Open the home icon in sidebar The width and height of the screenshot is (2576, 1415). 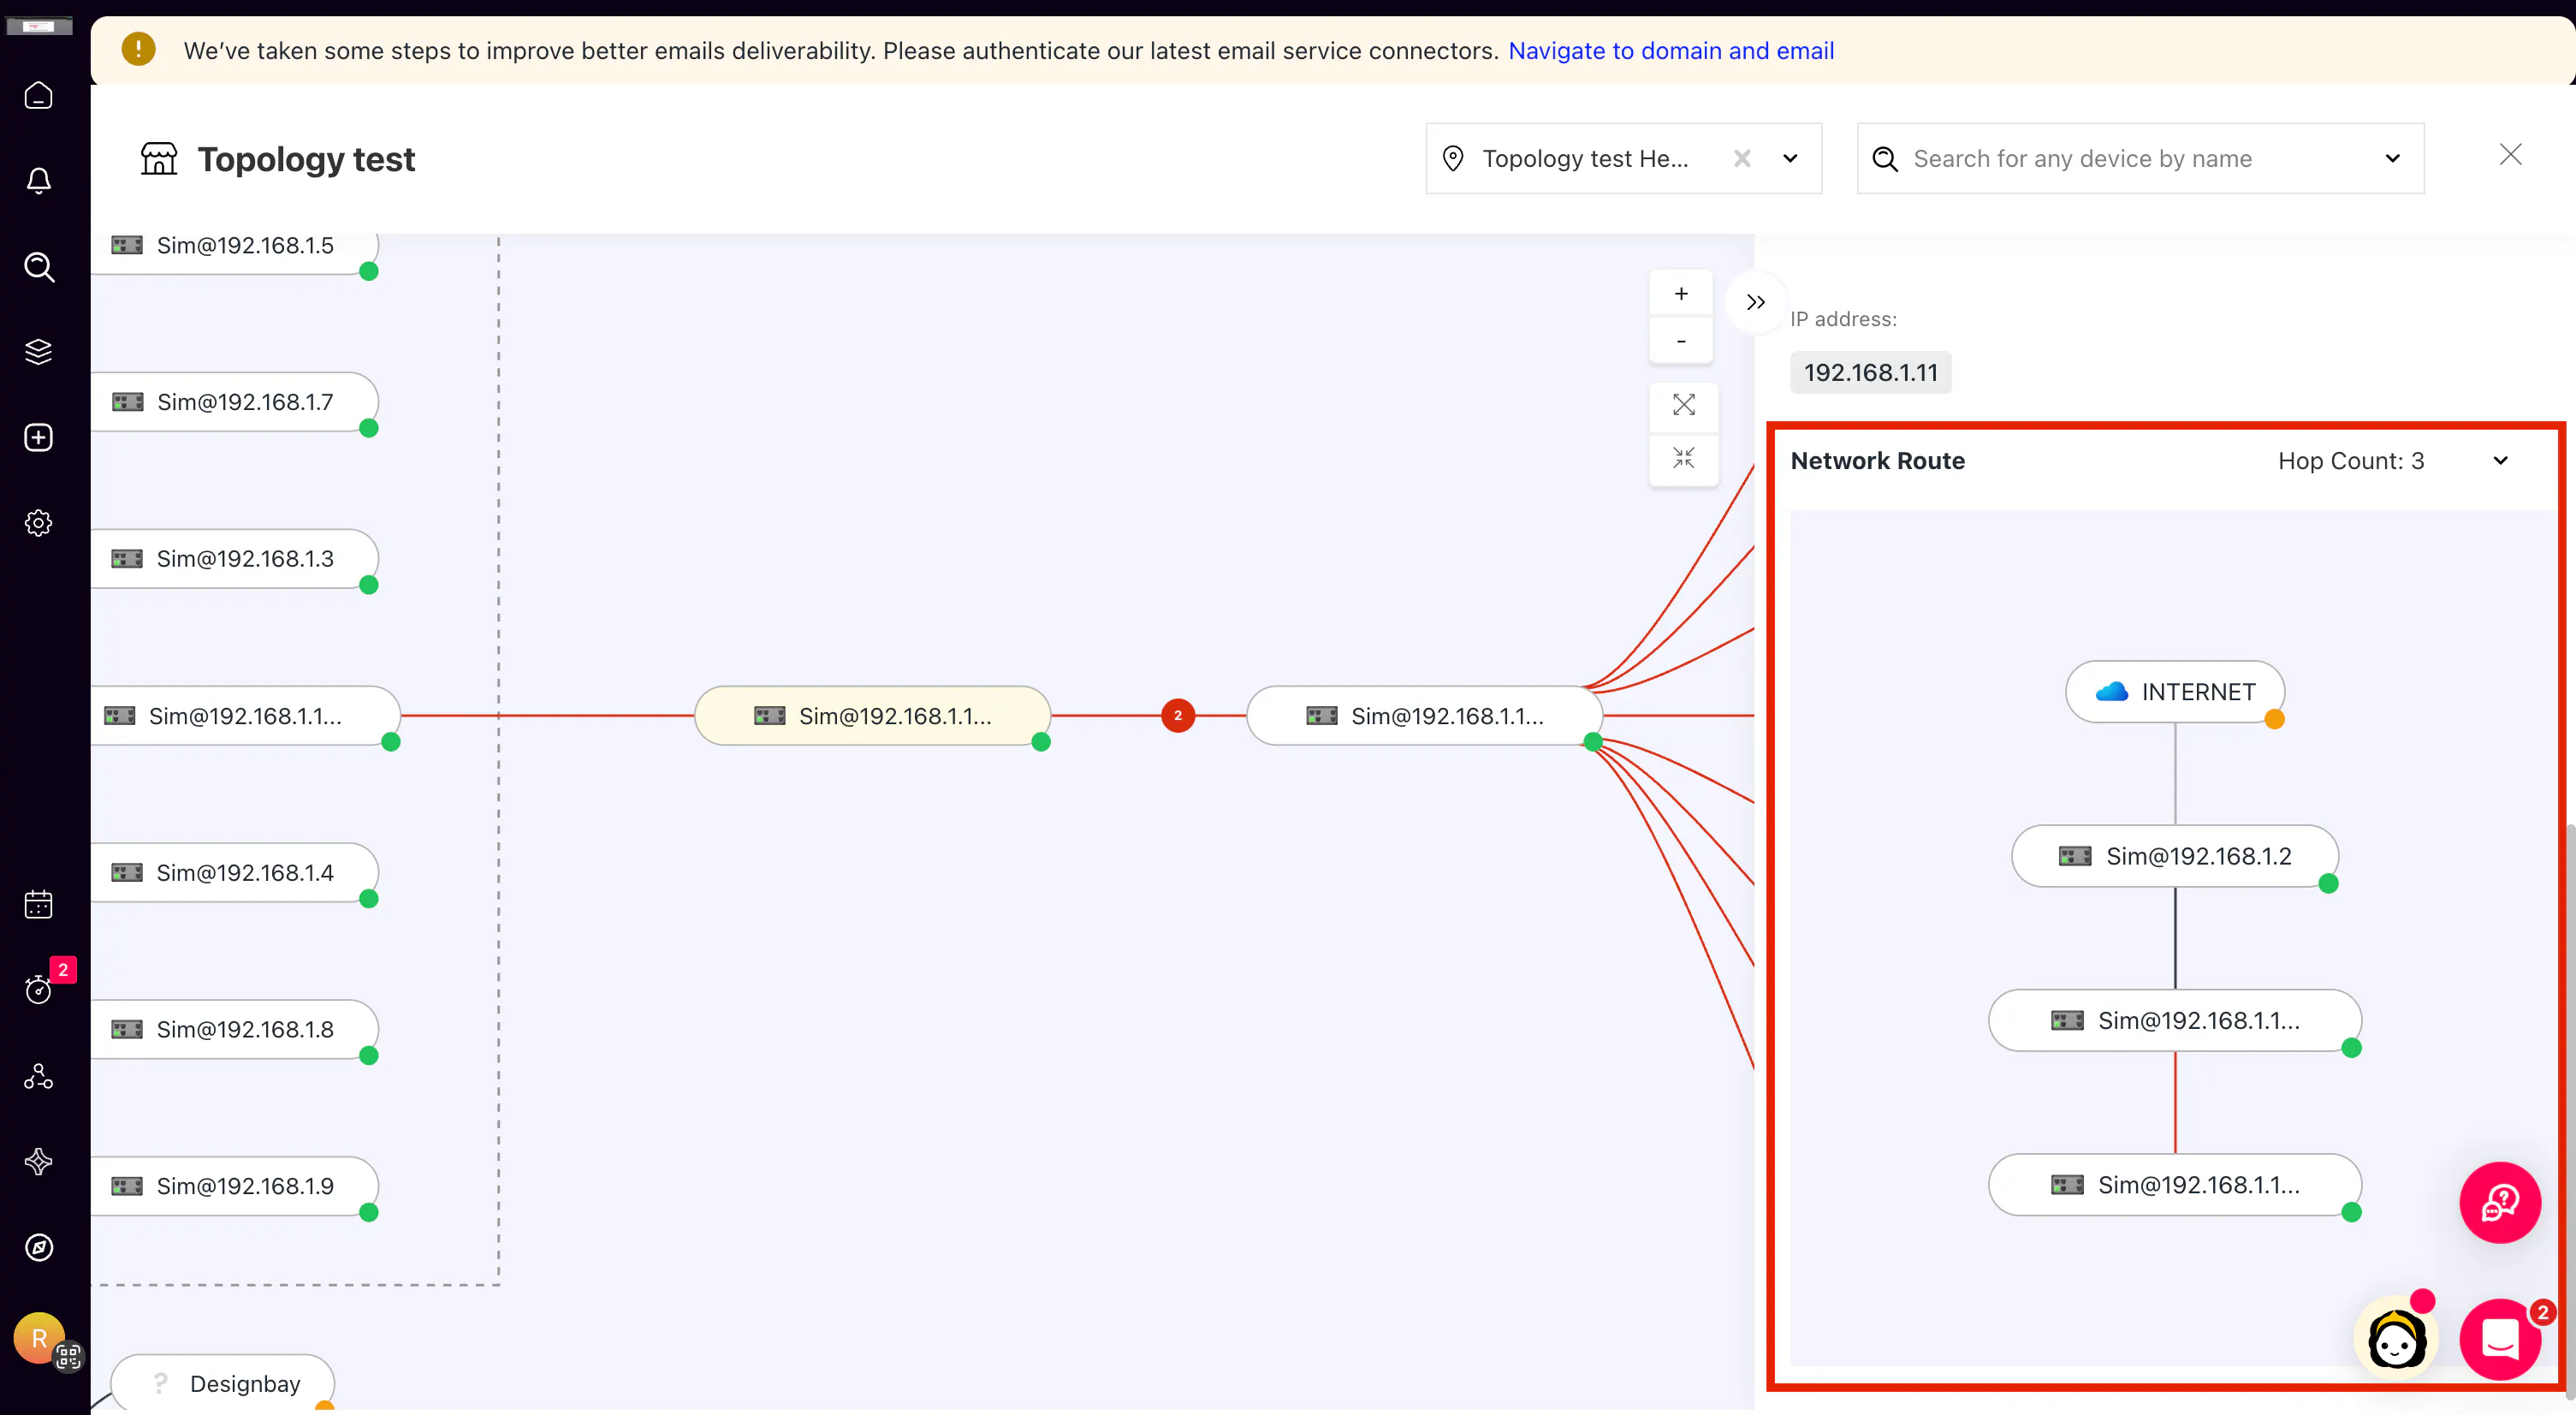(38, 96)
